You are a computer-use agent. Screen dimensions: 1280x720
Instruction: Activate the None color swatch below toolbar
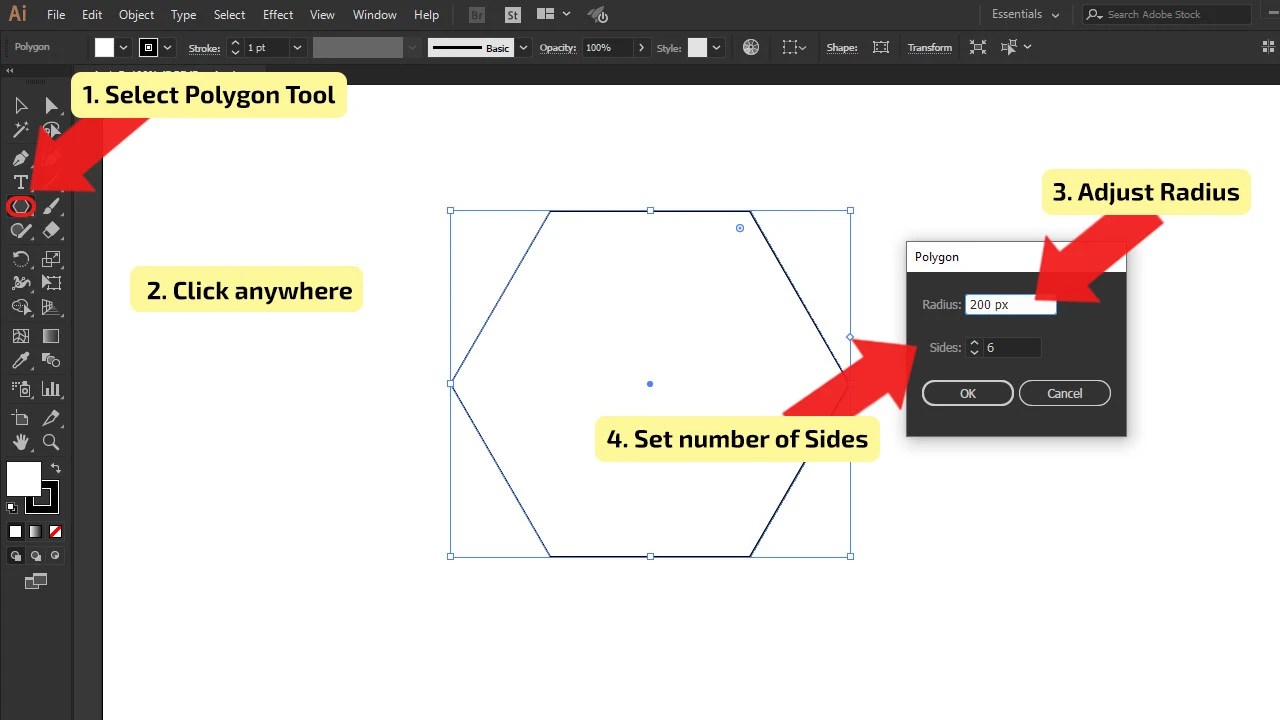56,531
